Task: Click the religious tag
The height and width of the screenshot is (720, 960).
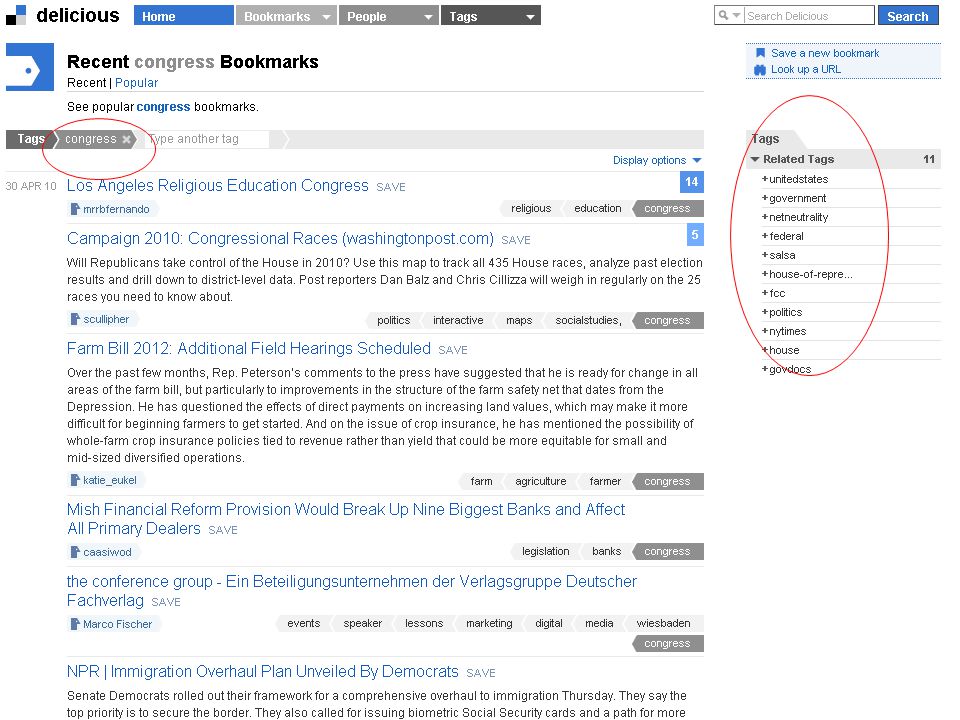Action: (531, 209)
